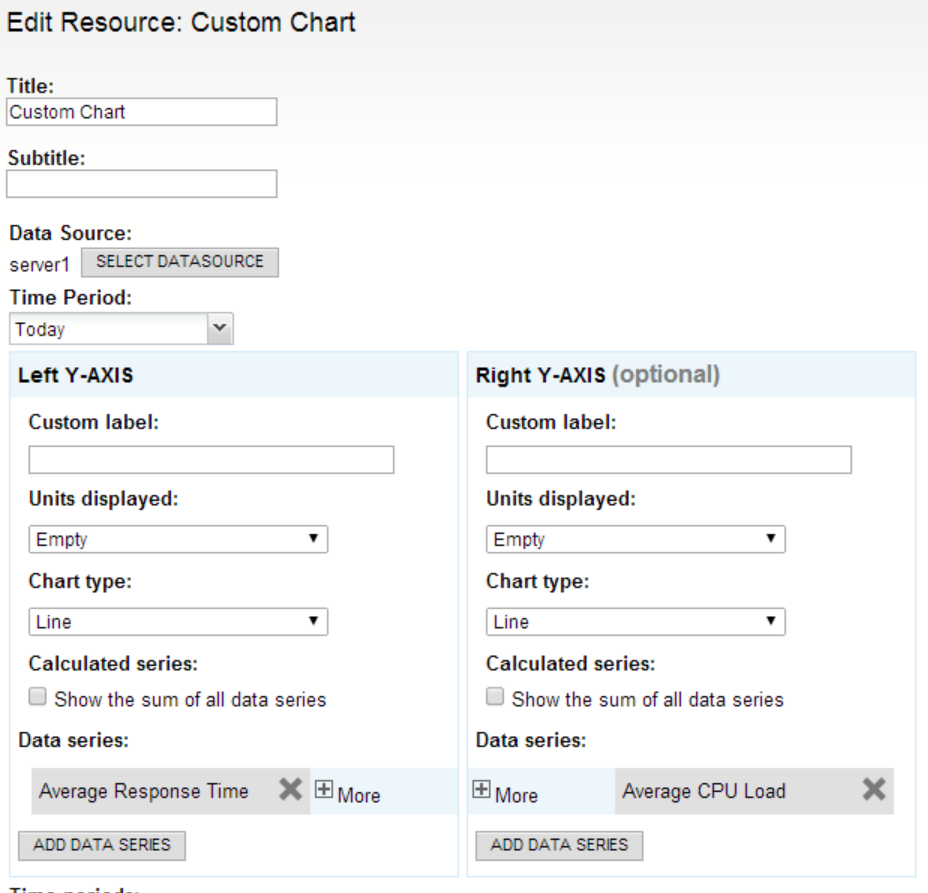
Task: Focus the Left Y-axis Custom label field
Action: click(x=211, y=460)
